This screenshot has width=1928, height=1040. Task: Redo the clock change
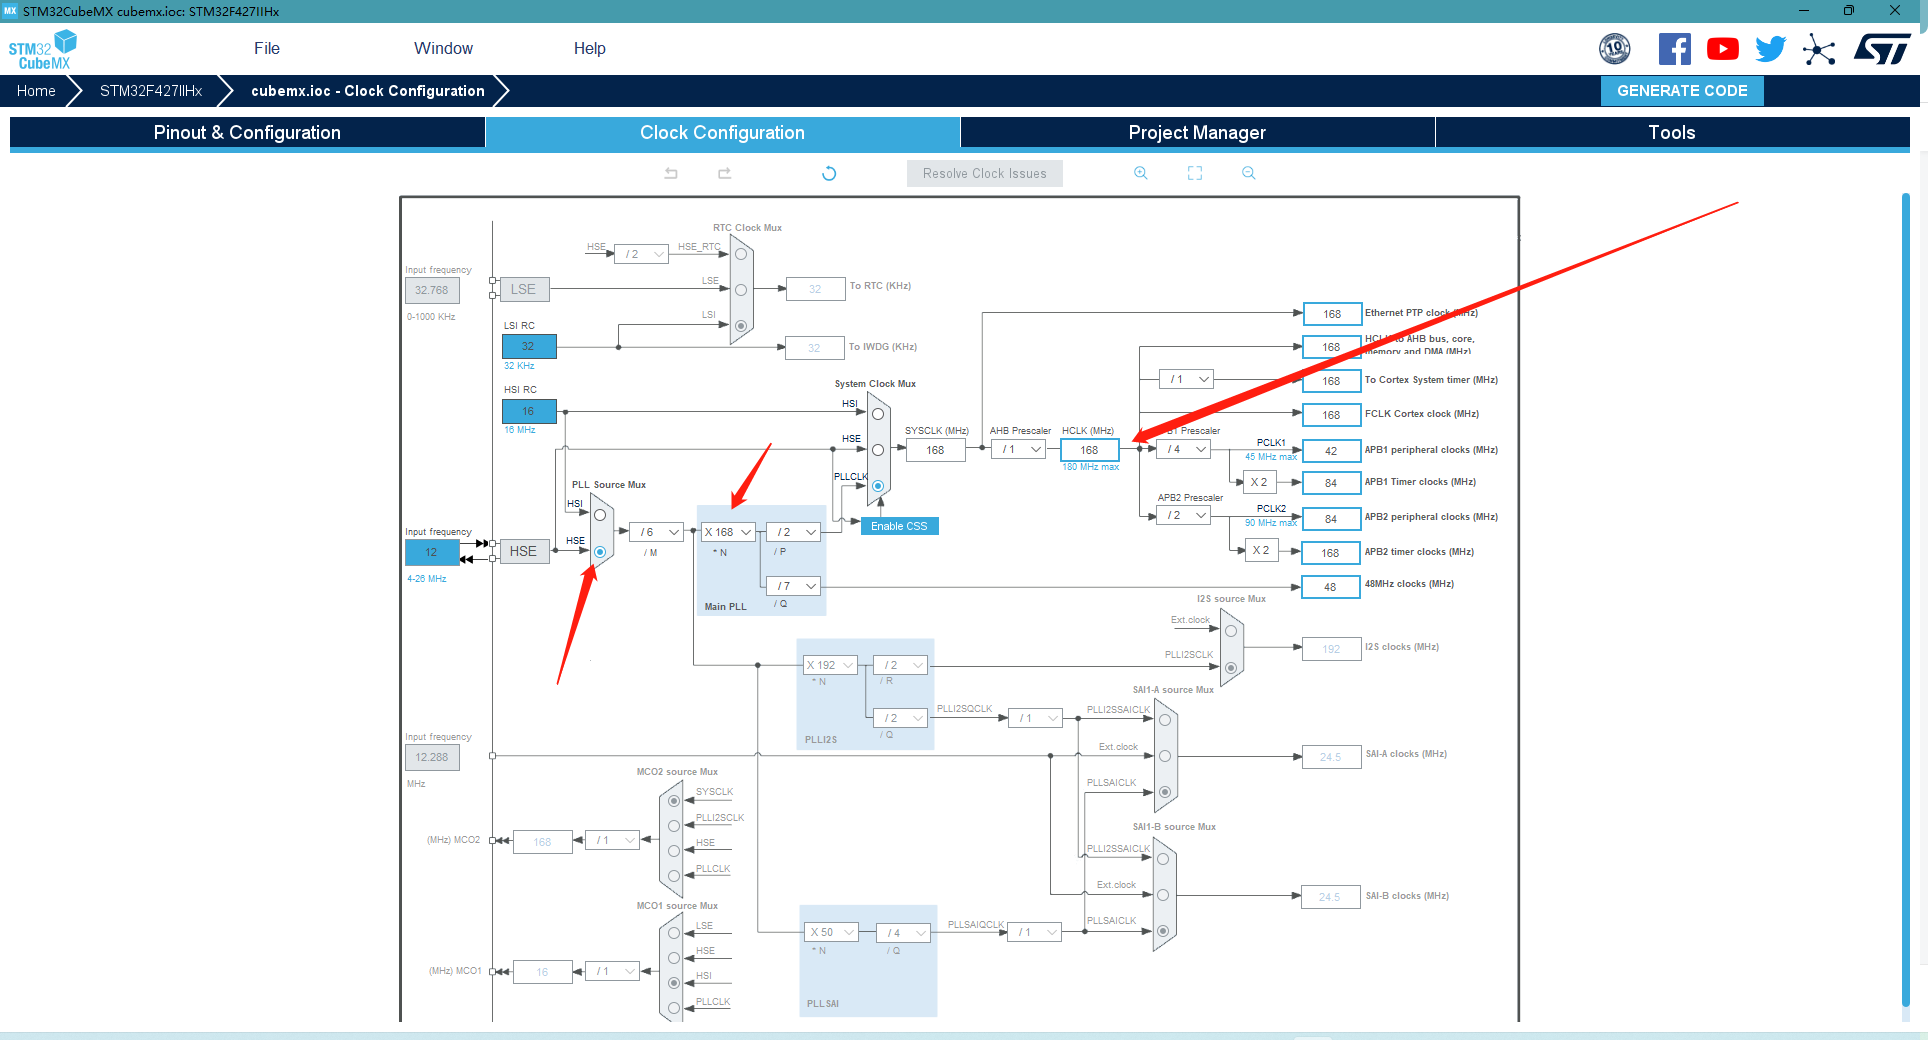pos(725,173)
